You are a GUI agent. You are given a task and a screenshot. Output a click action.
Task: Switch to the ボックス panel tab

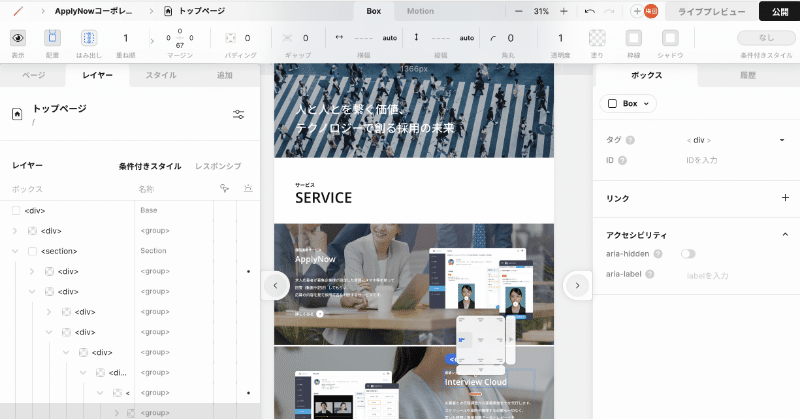pos(646,75)
